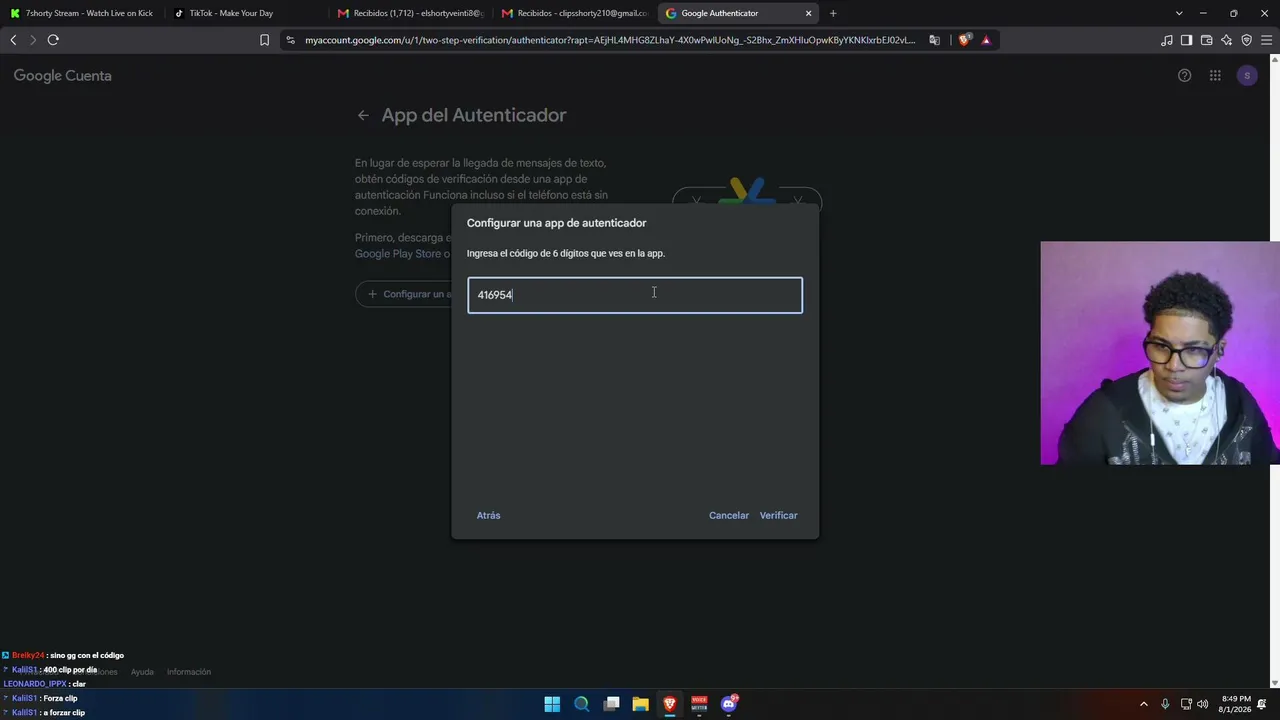
Task: Open the Windows Start menu
Action: [552, 704]
